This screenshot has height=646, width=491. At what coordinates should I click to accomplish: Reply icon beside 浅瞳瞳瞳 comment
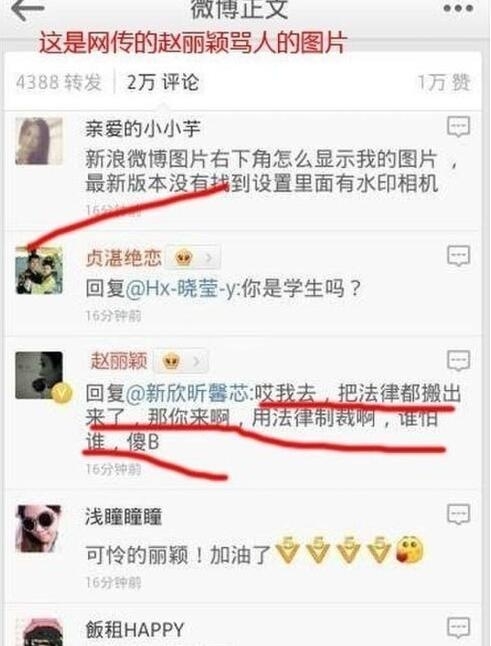(458, 514)
